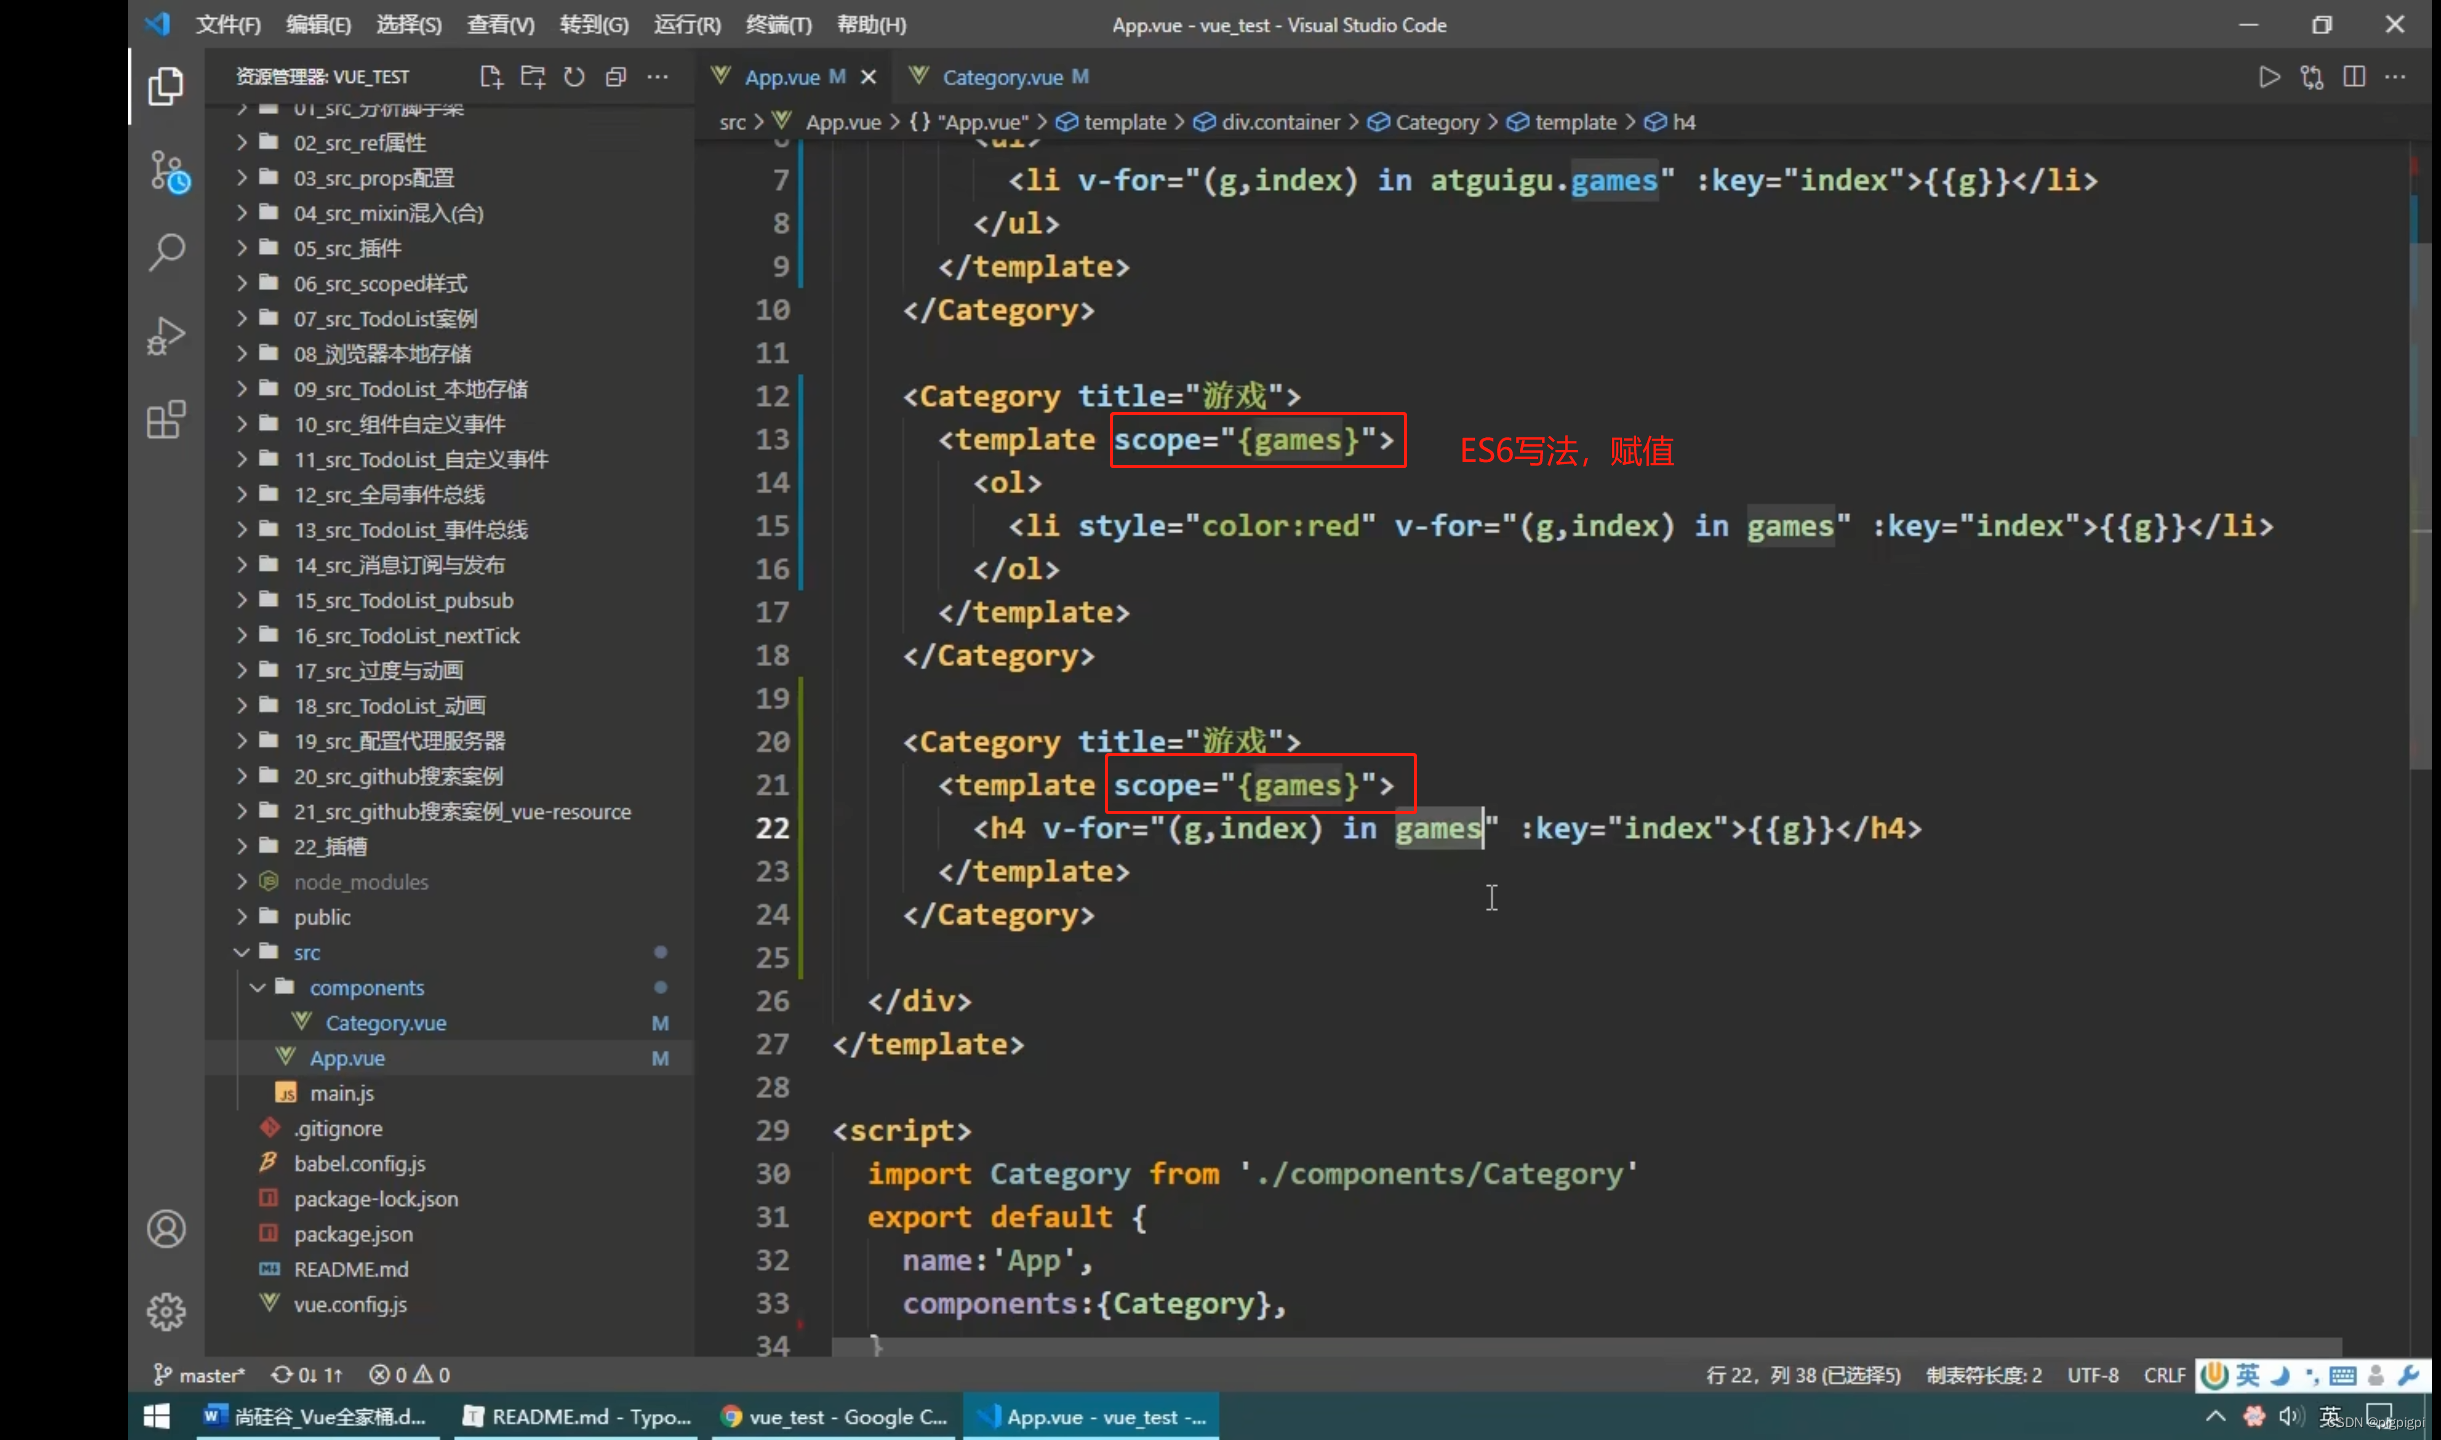The height and width of the screenshot is (1440, 2441).
Task: Open the Explorer view in activity bar
Action: pos(166,87)
